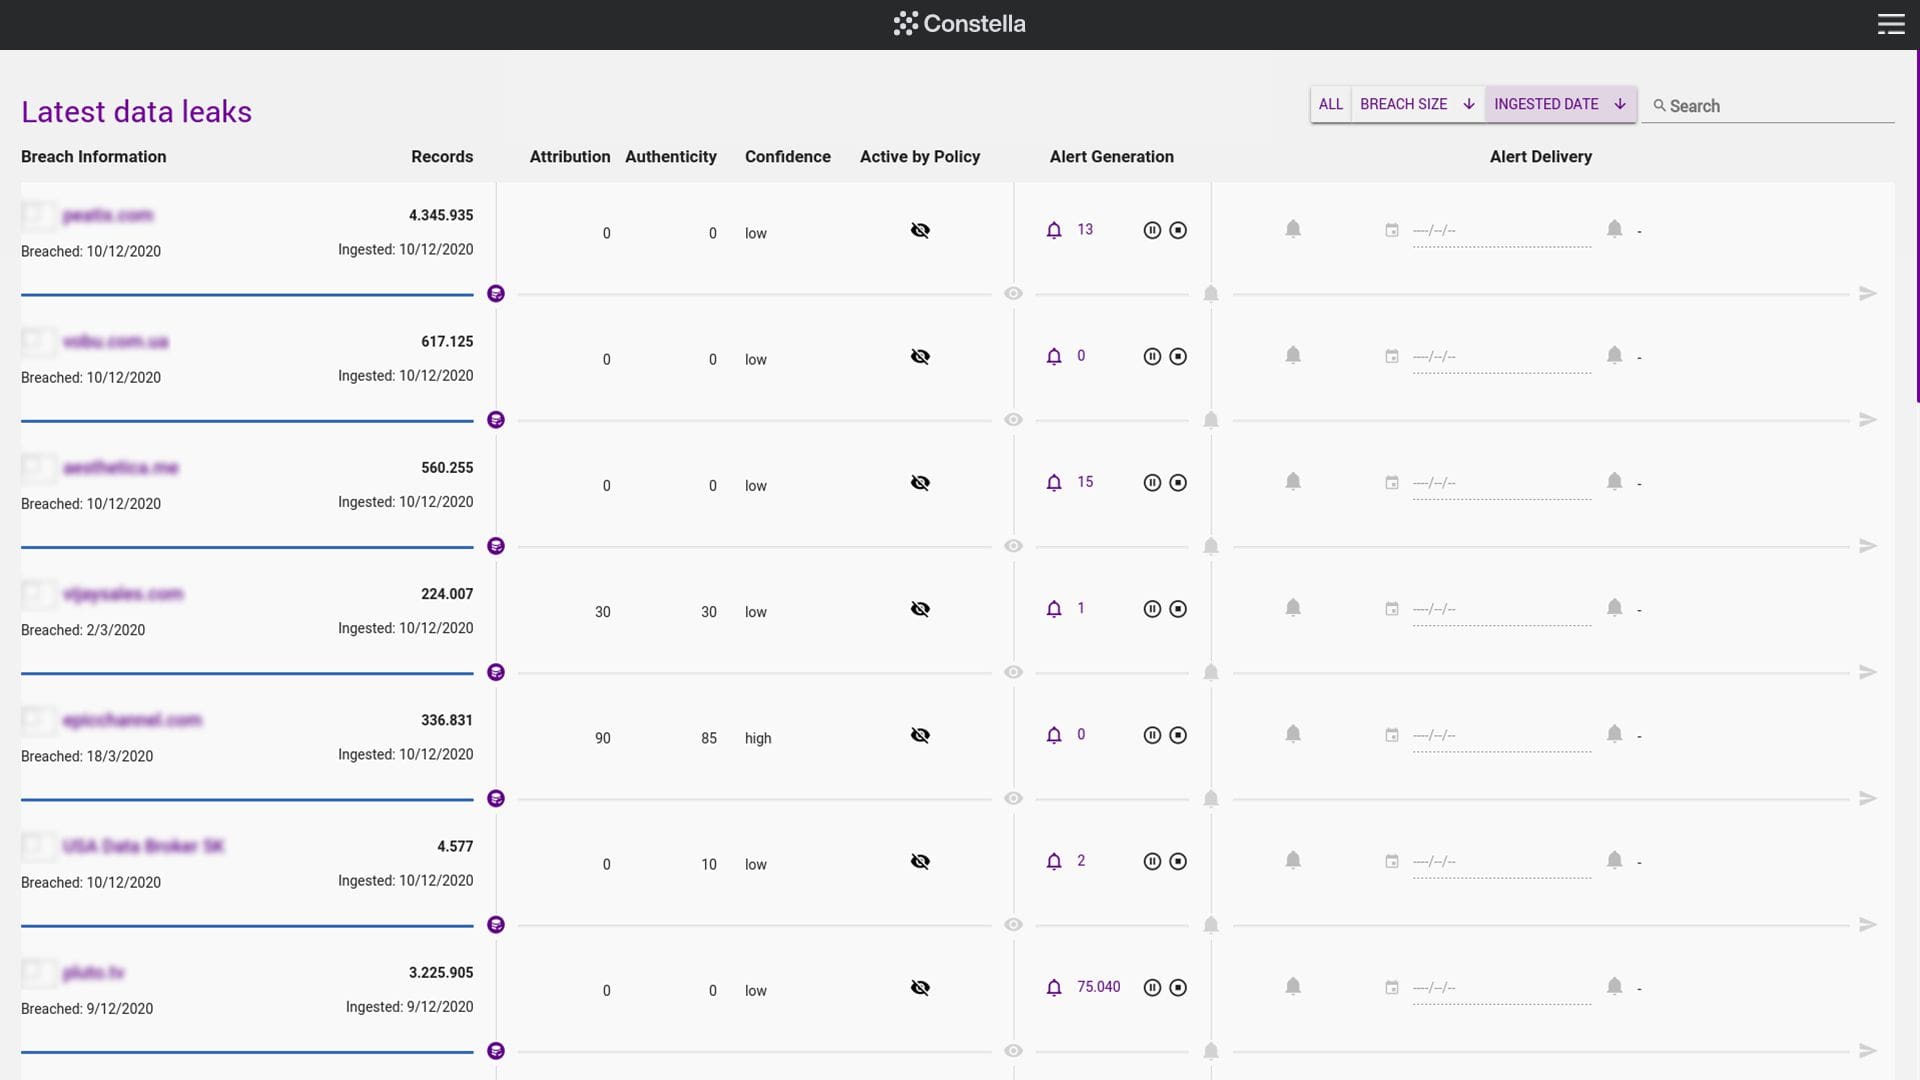The image size is (1920, 1080).
Task: Open calendar icon in the 4.577 records row
Action: pyautogui.click(x=1391, y=861)
